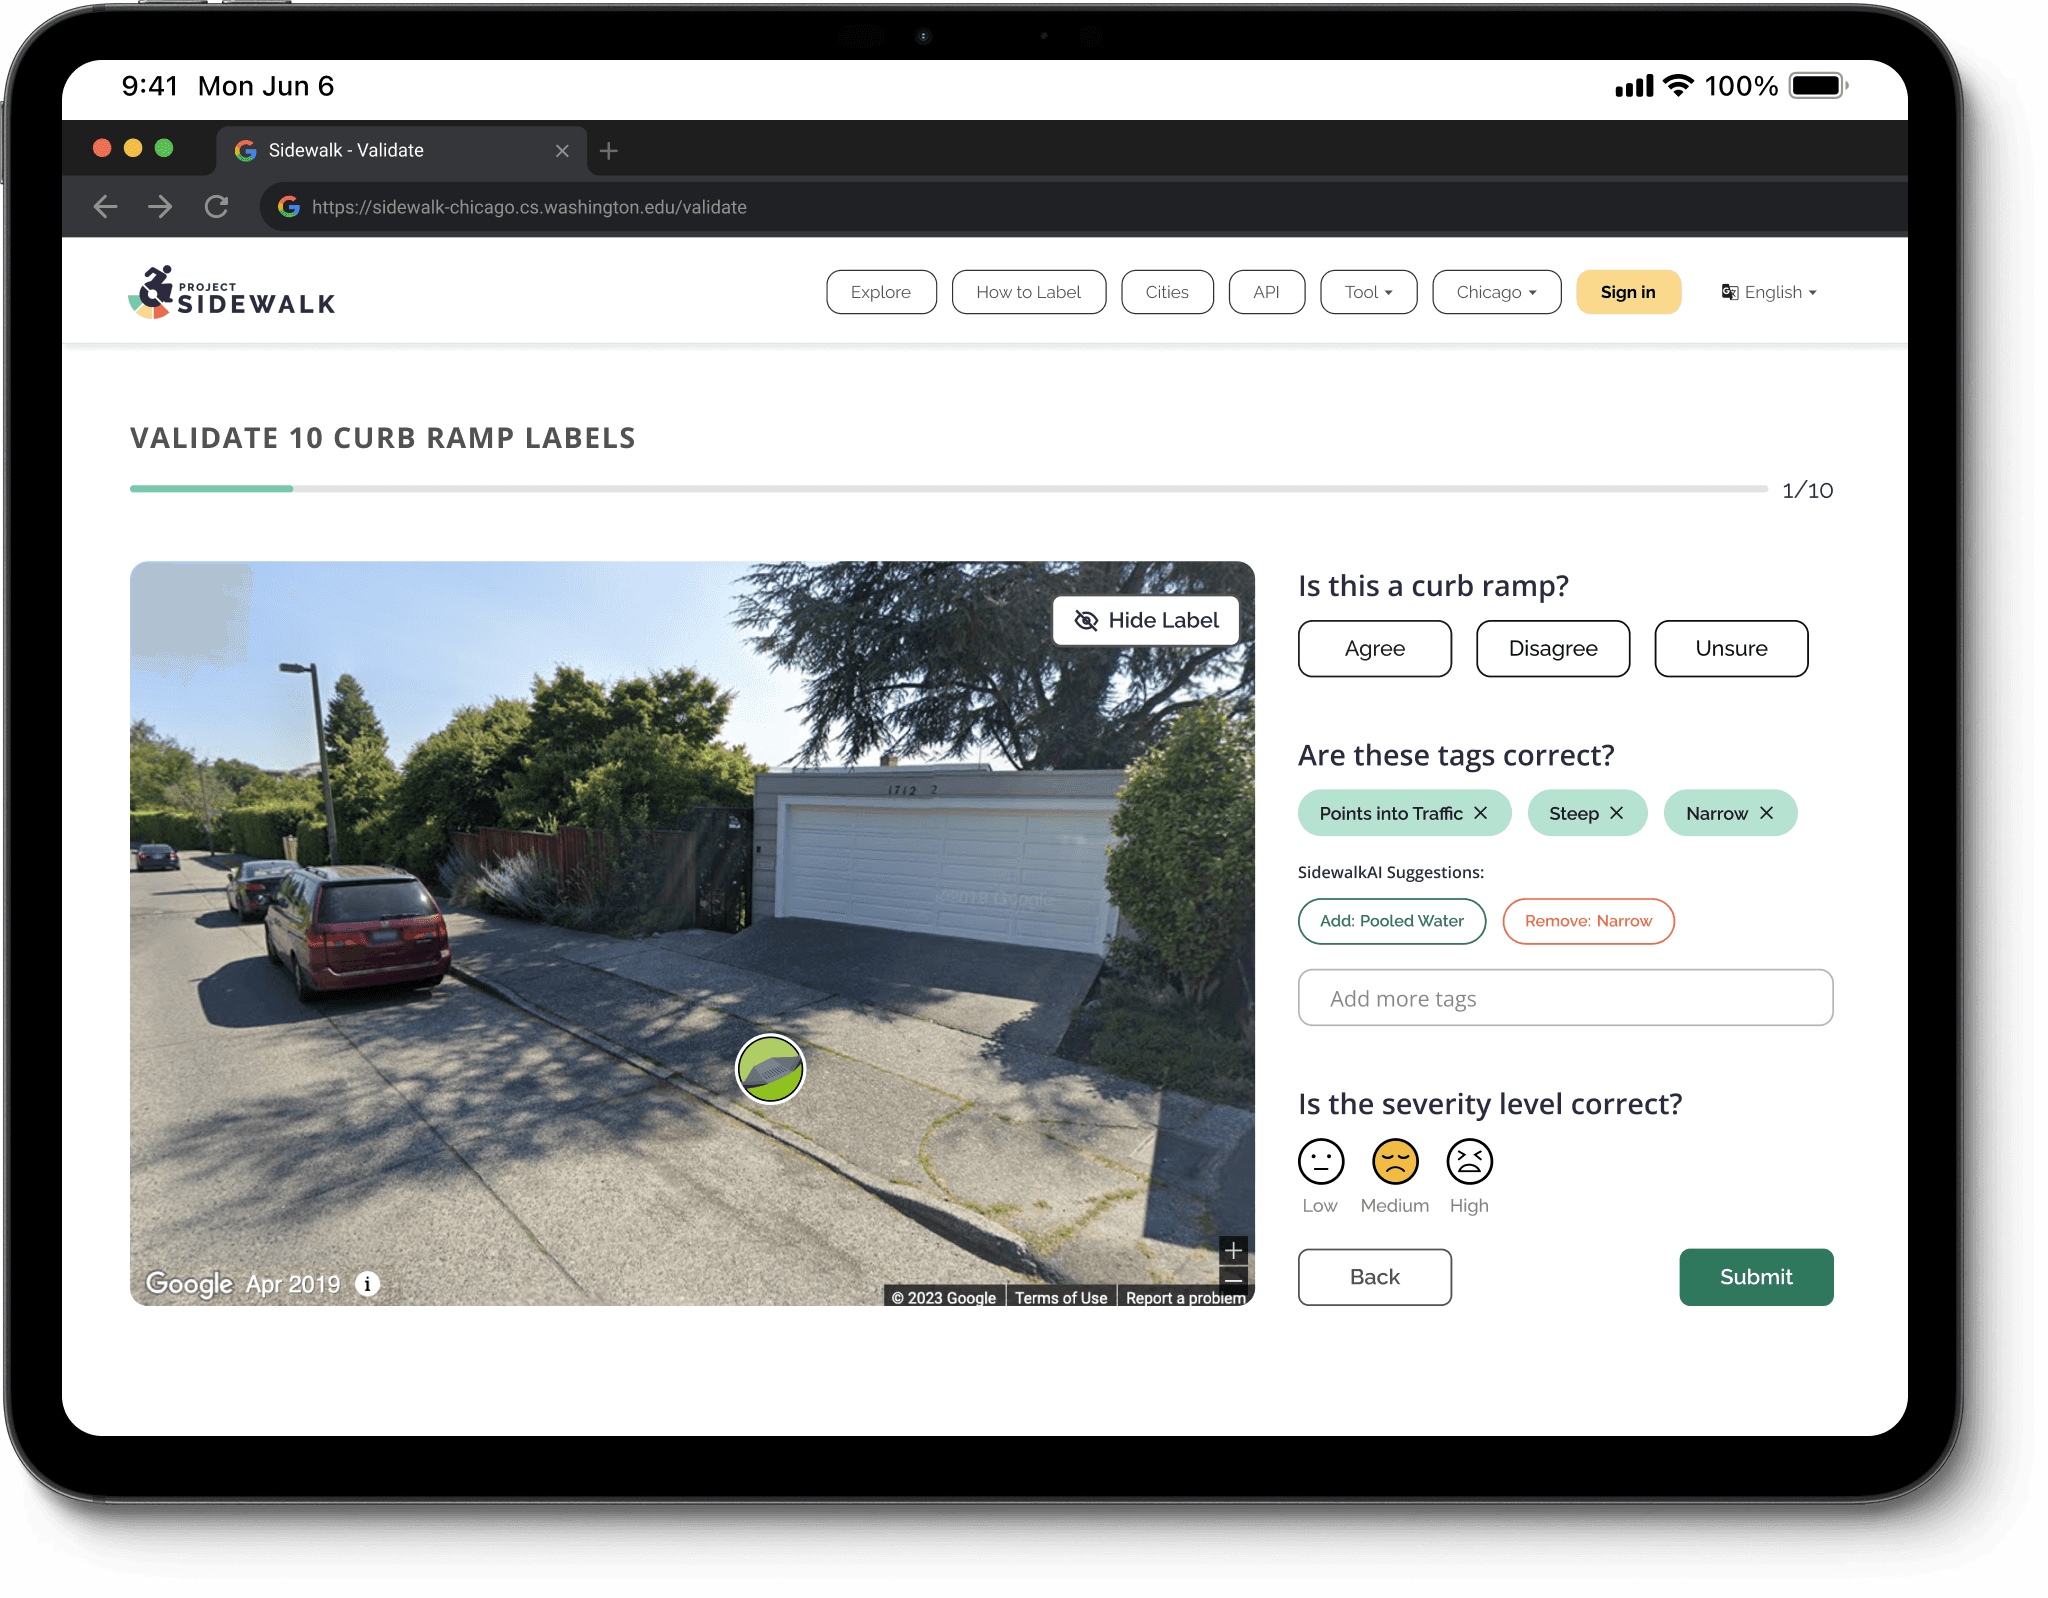Remove the Steep tag via X

tap(1617, 813)
